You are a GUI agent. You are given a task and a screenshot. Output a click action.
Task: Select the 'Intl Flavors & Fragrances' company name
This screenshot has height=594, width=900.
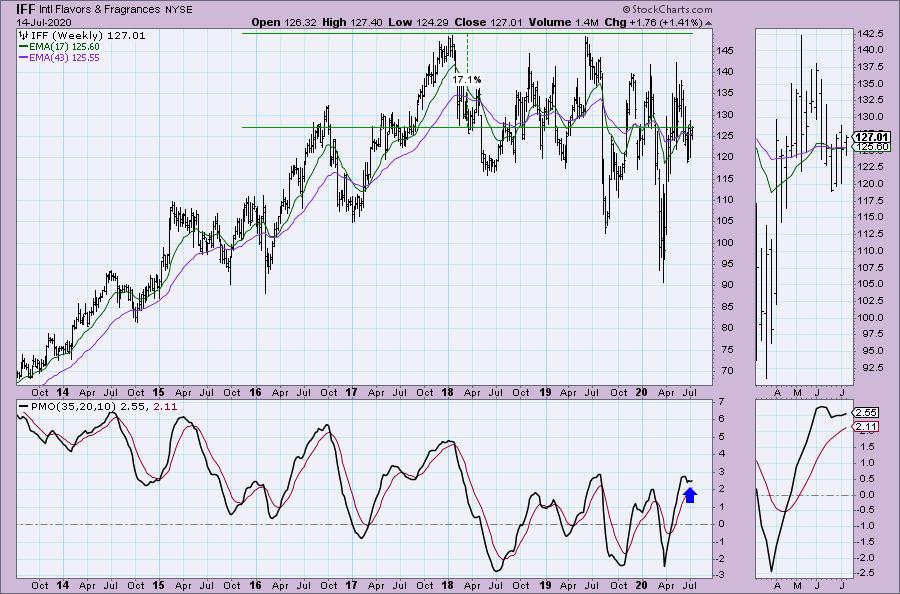pos(100,10)
